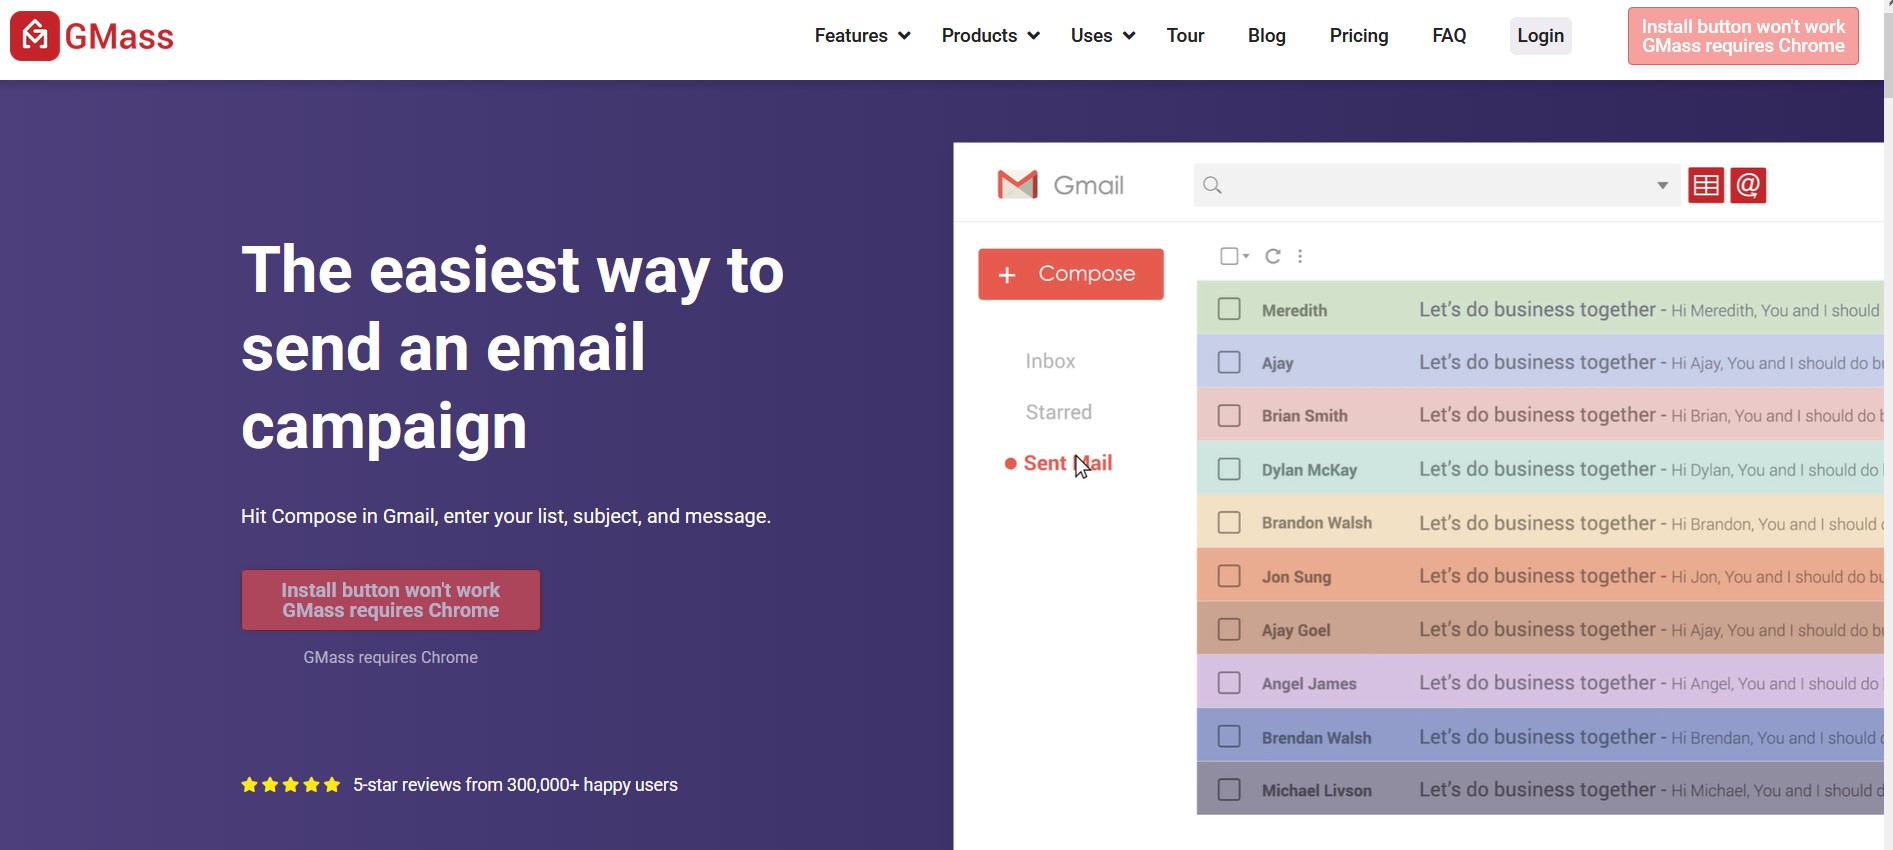Click the hero Install button won't work
The image size is (1893, 850).
click(391, 600)
